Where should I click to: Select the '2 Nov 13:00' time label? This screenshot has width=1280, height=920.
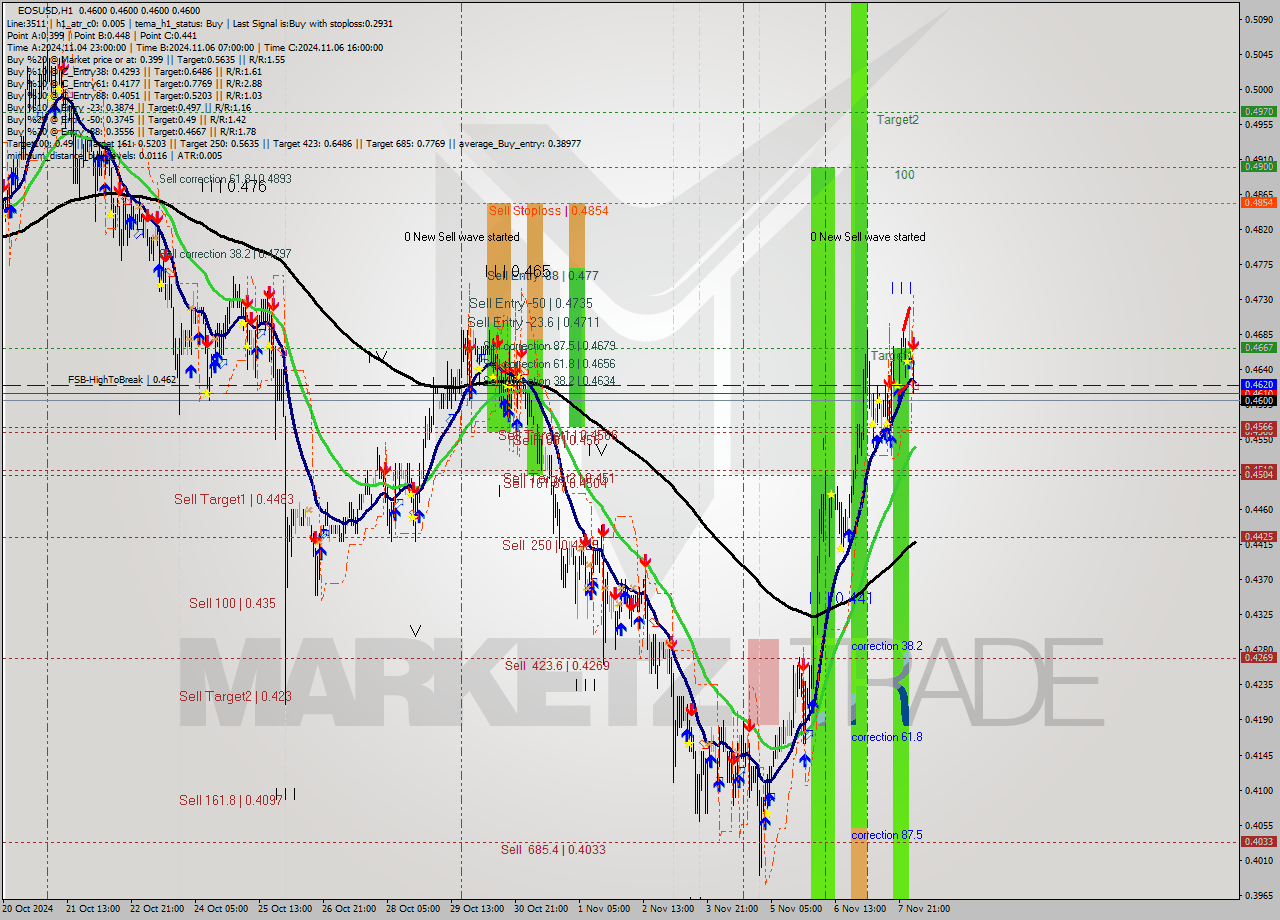[668, 909]
